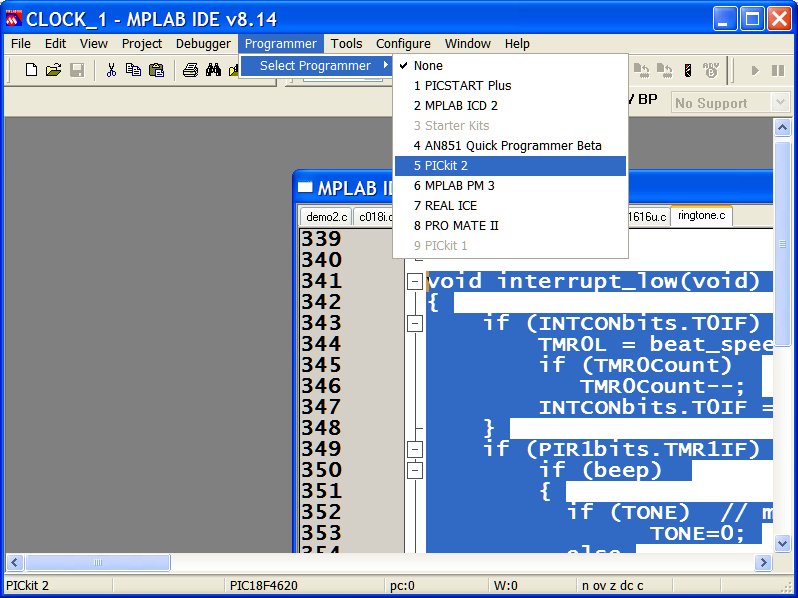Viewport: 798px width, 598px height.
Task: Click the horizontal scrollbar left arrow
Action: 14,562
